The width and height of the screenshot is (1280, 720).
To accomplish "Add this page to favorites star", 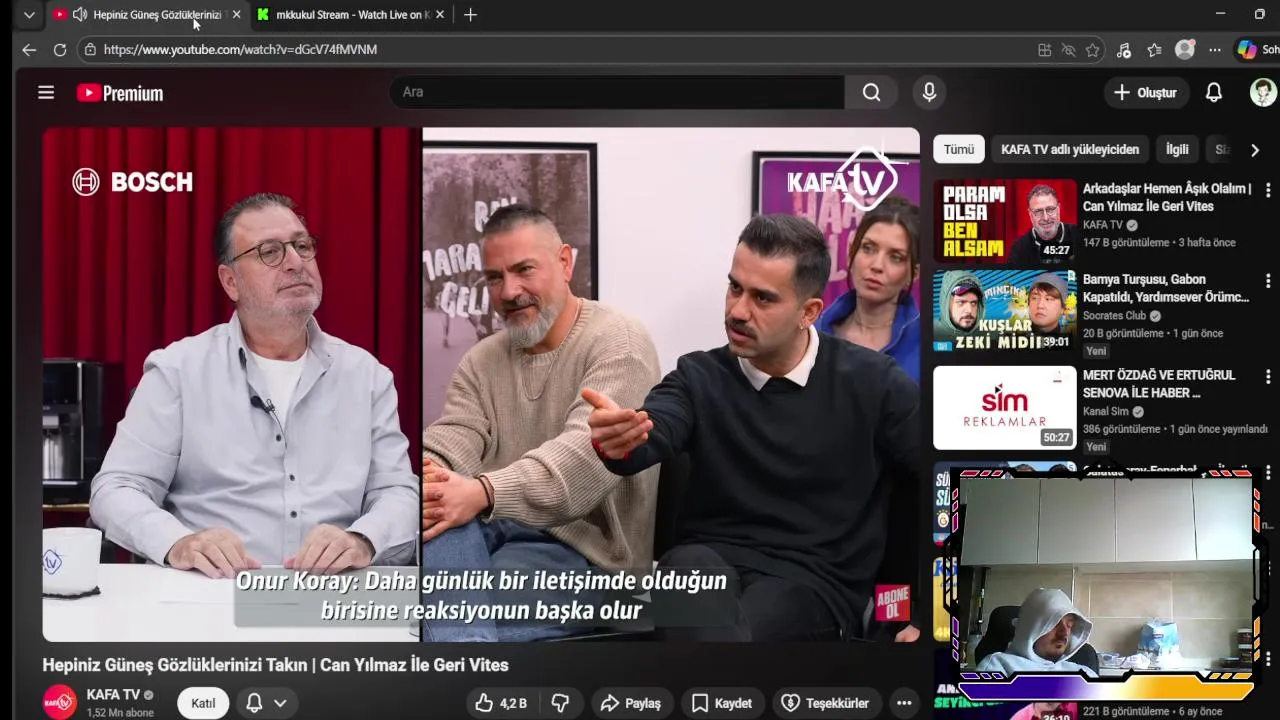I will click(1092, 50).
